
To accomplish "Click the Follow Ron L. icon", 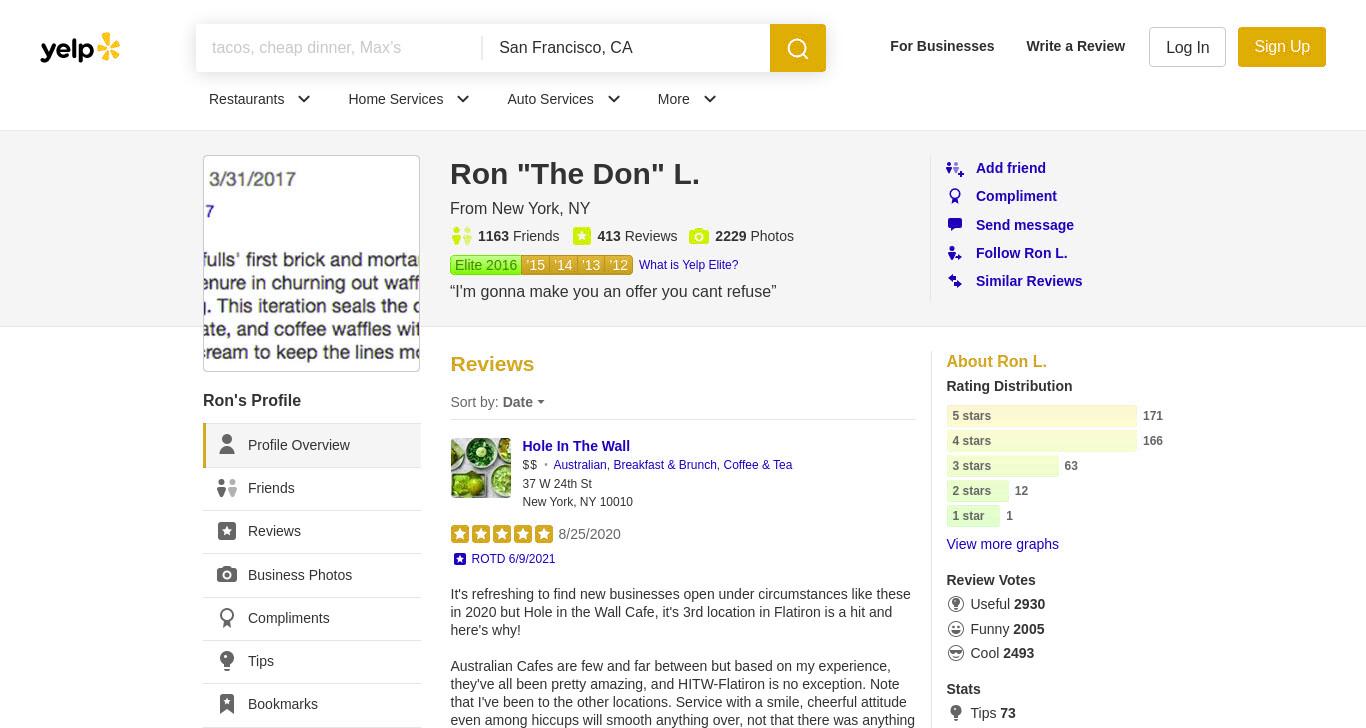I will (x=955, y=253).
